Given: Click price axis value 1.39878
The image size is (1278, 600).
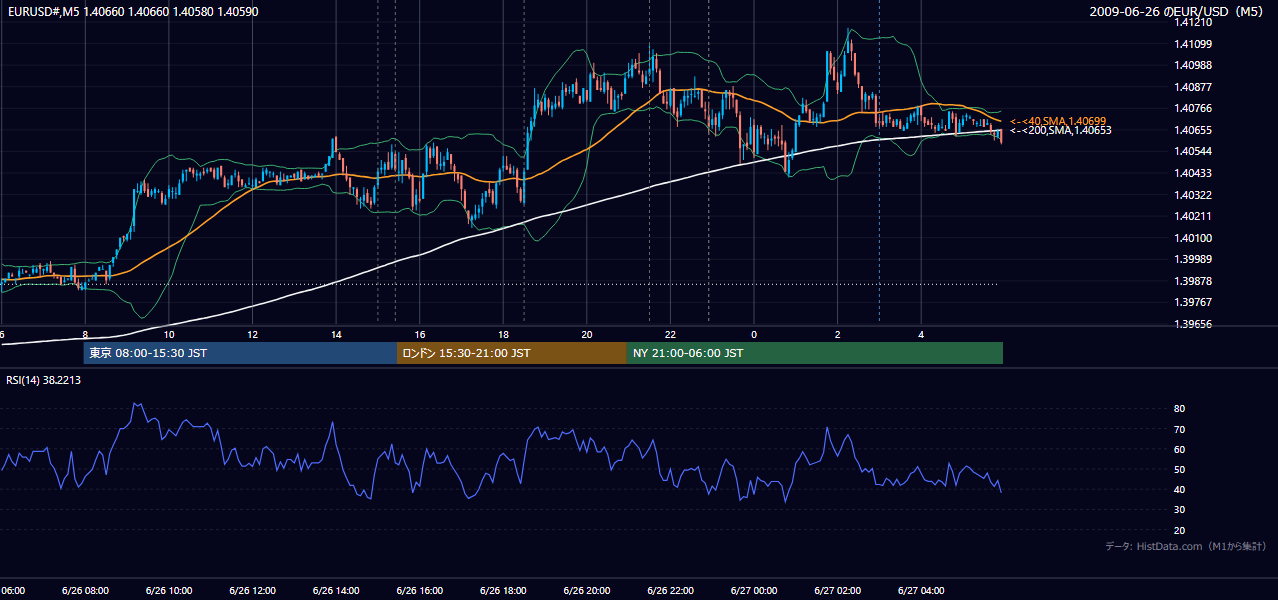Looking at the screenshot, I should (x=1193, y=281).
